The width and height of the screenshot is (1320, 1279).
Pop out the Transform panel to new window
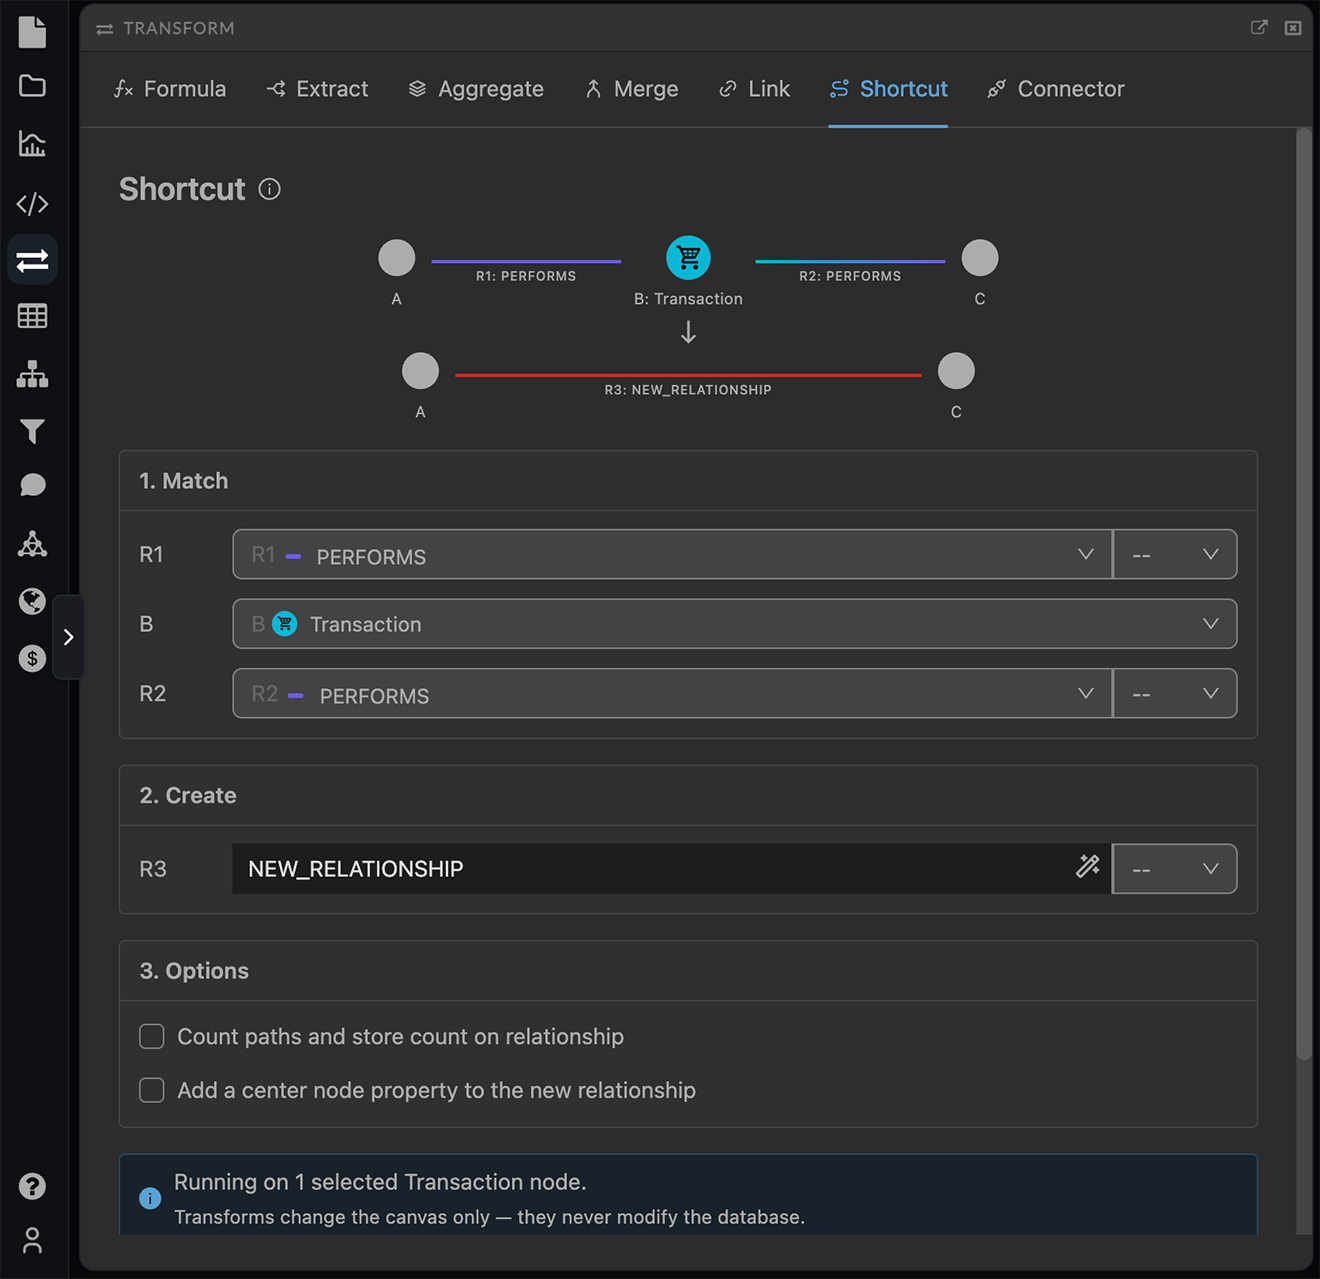click(1259, 28)
